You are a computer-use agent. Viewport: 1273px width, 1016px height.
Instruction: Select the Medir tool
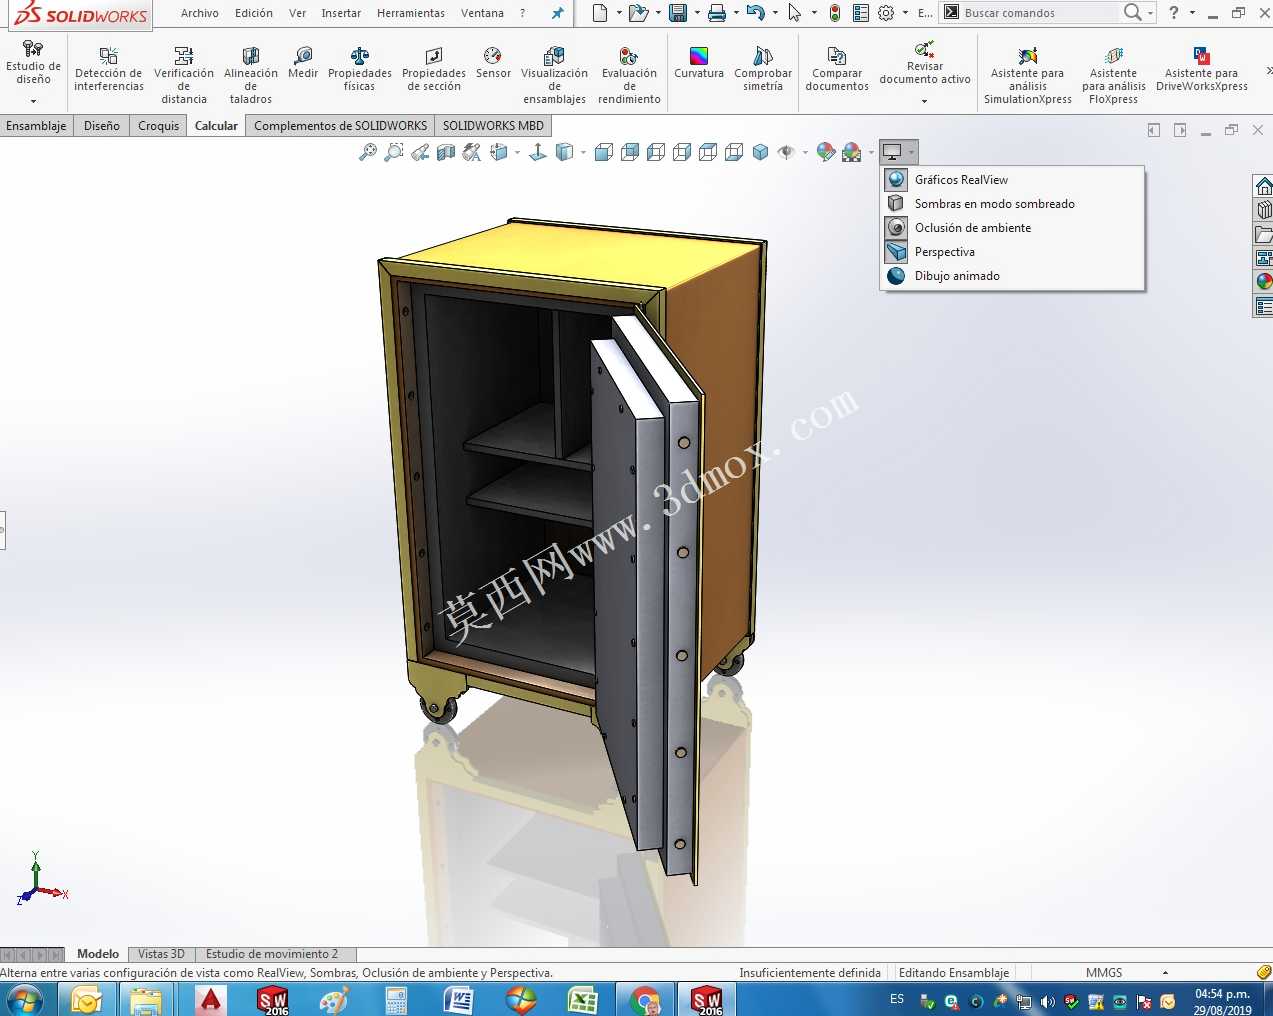click(303, 63)
